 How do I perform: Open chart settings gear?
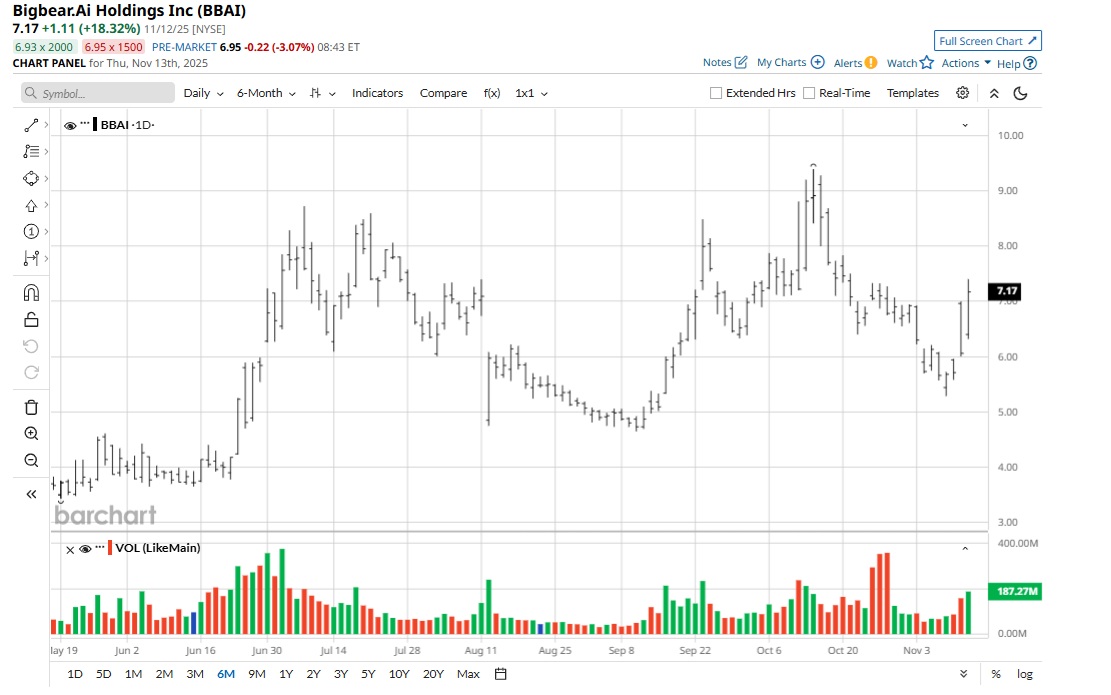(962, 93)
